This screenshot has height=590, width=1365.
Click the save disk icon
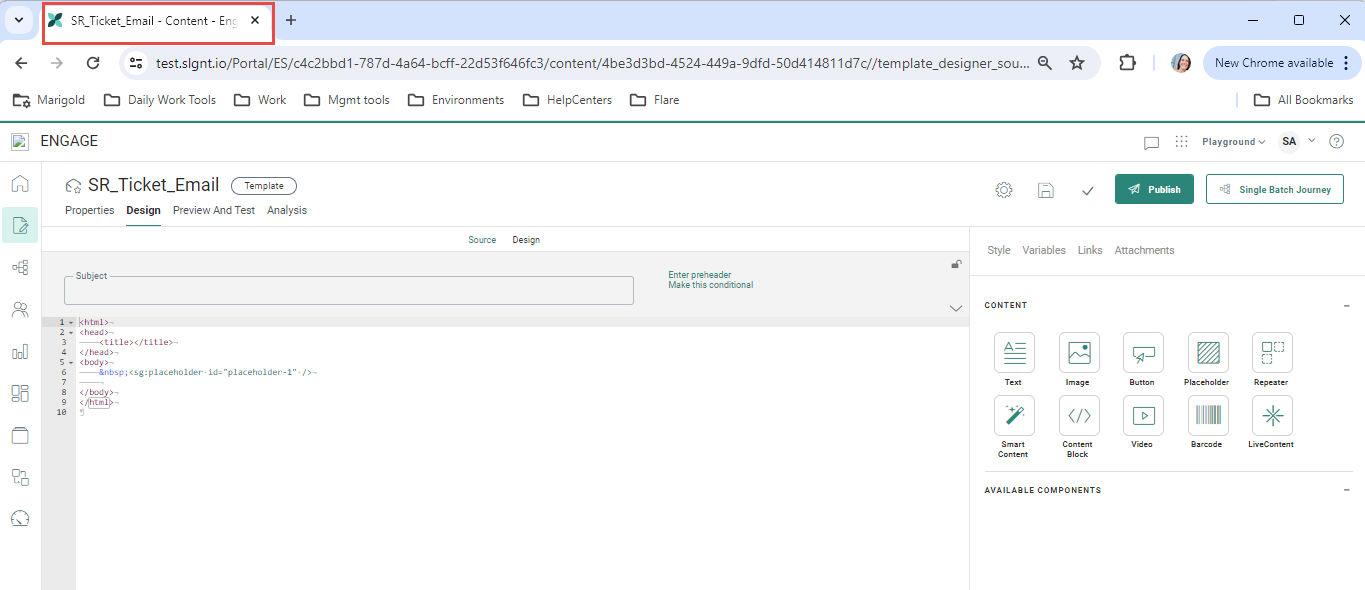(1046, 190)
